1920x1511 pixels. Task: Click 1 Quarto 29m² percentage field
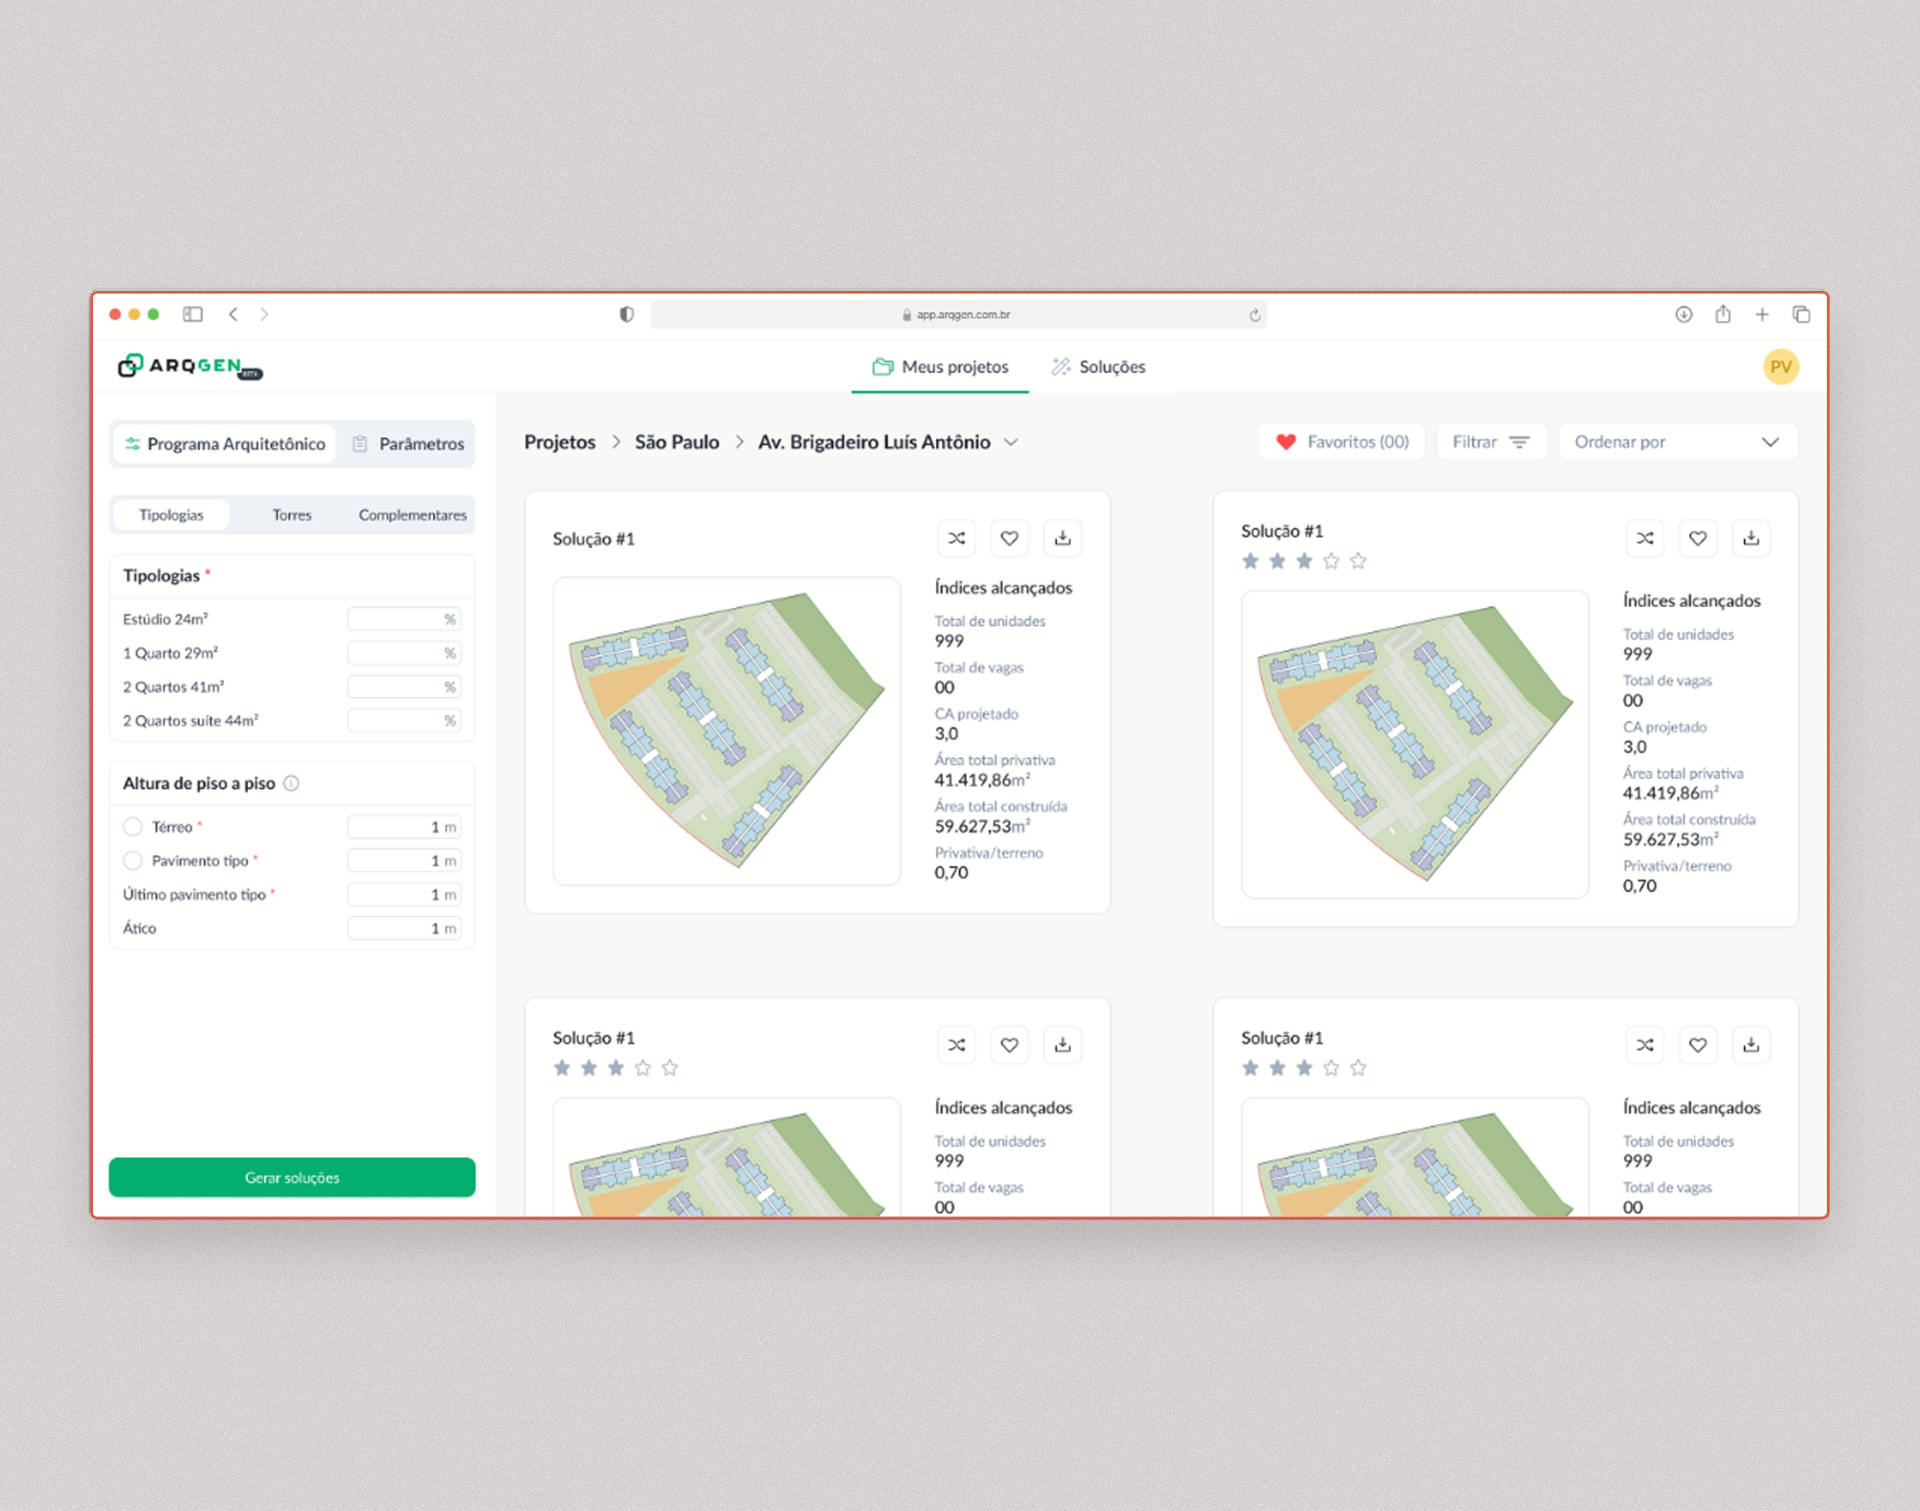point(404,654)
